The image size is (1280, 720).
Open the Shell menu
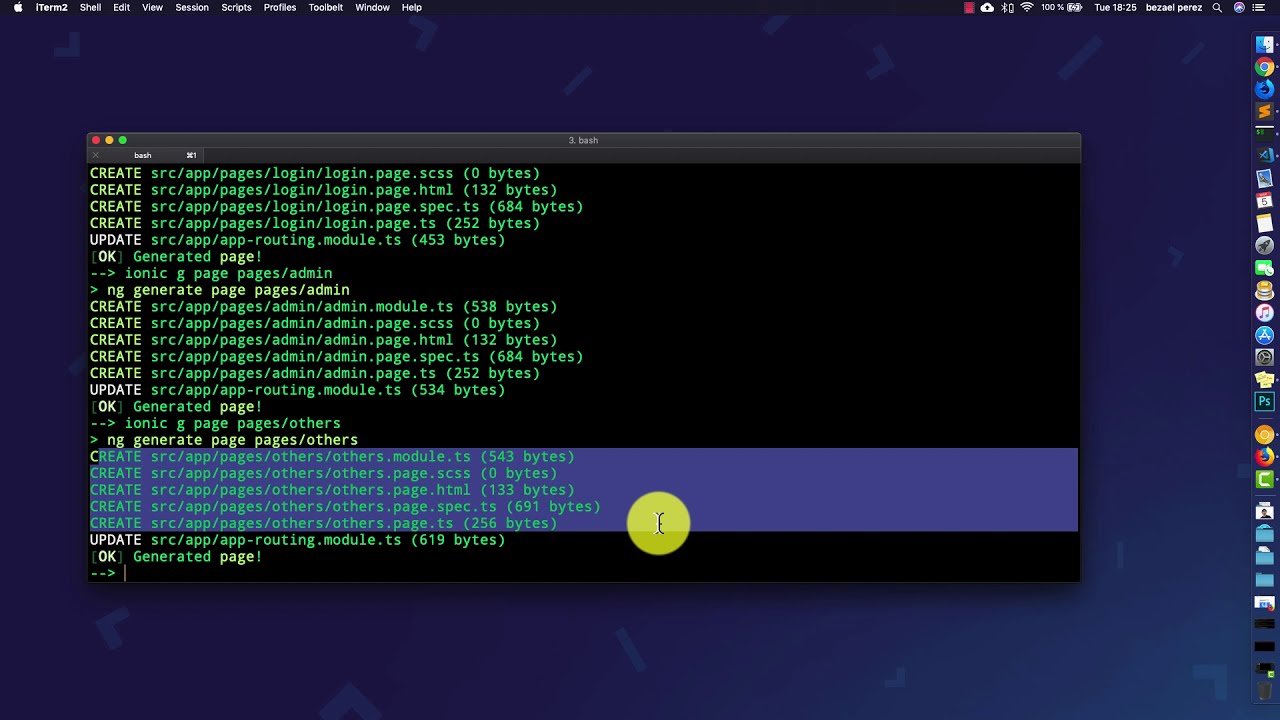click(x=90, y=7)
